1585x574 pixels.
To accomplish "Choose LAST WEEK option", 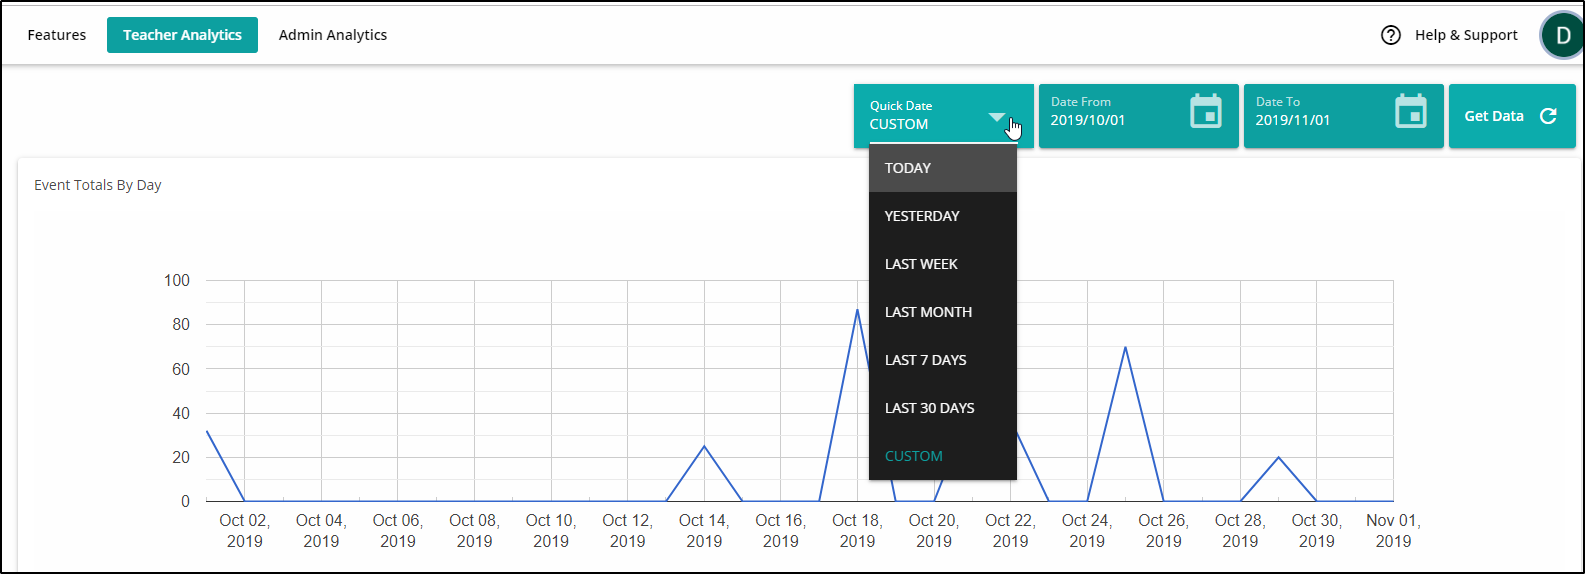I will click(x=943, y=264).
